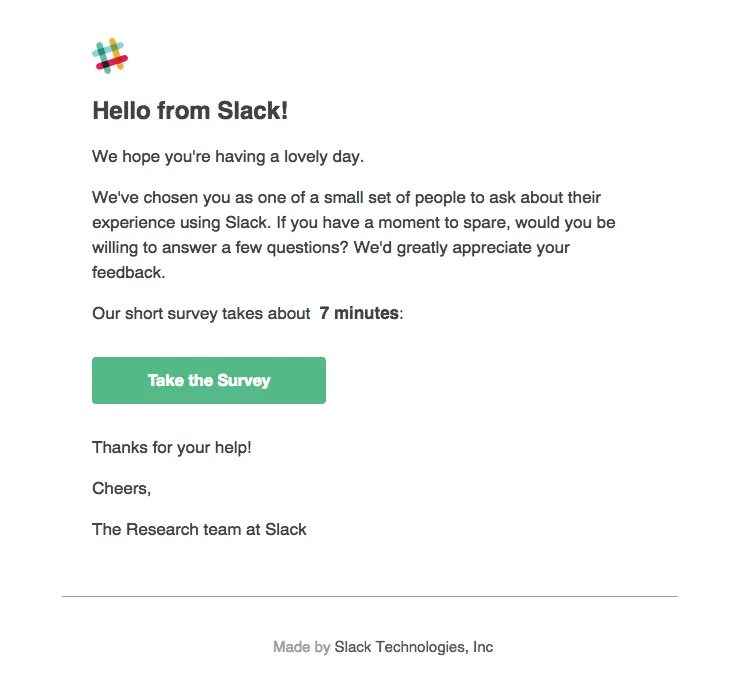Select the Hello from Slack! heading

pos(190,111)
